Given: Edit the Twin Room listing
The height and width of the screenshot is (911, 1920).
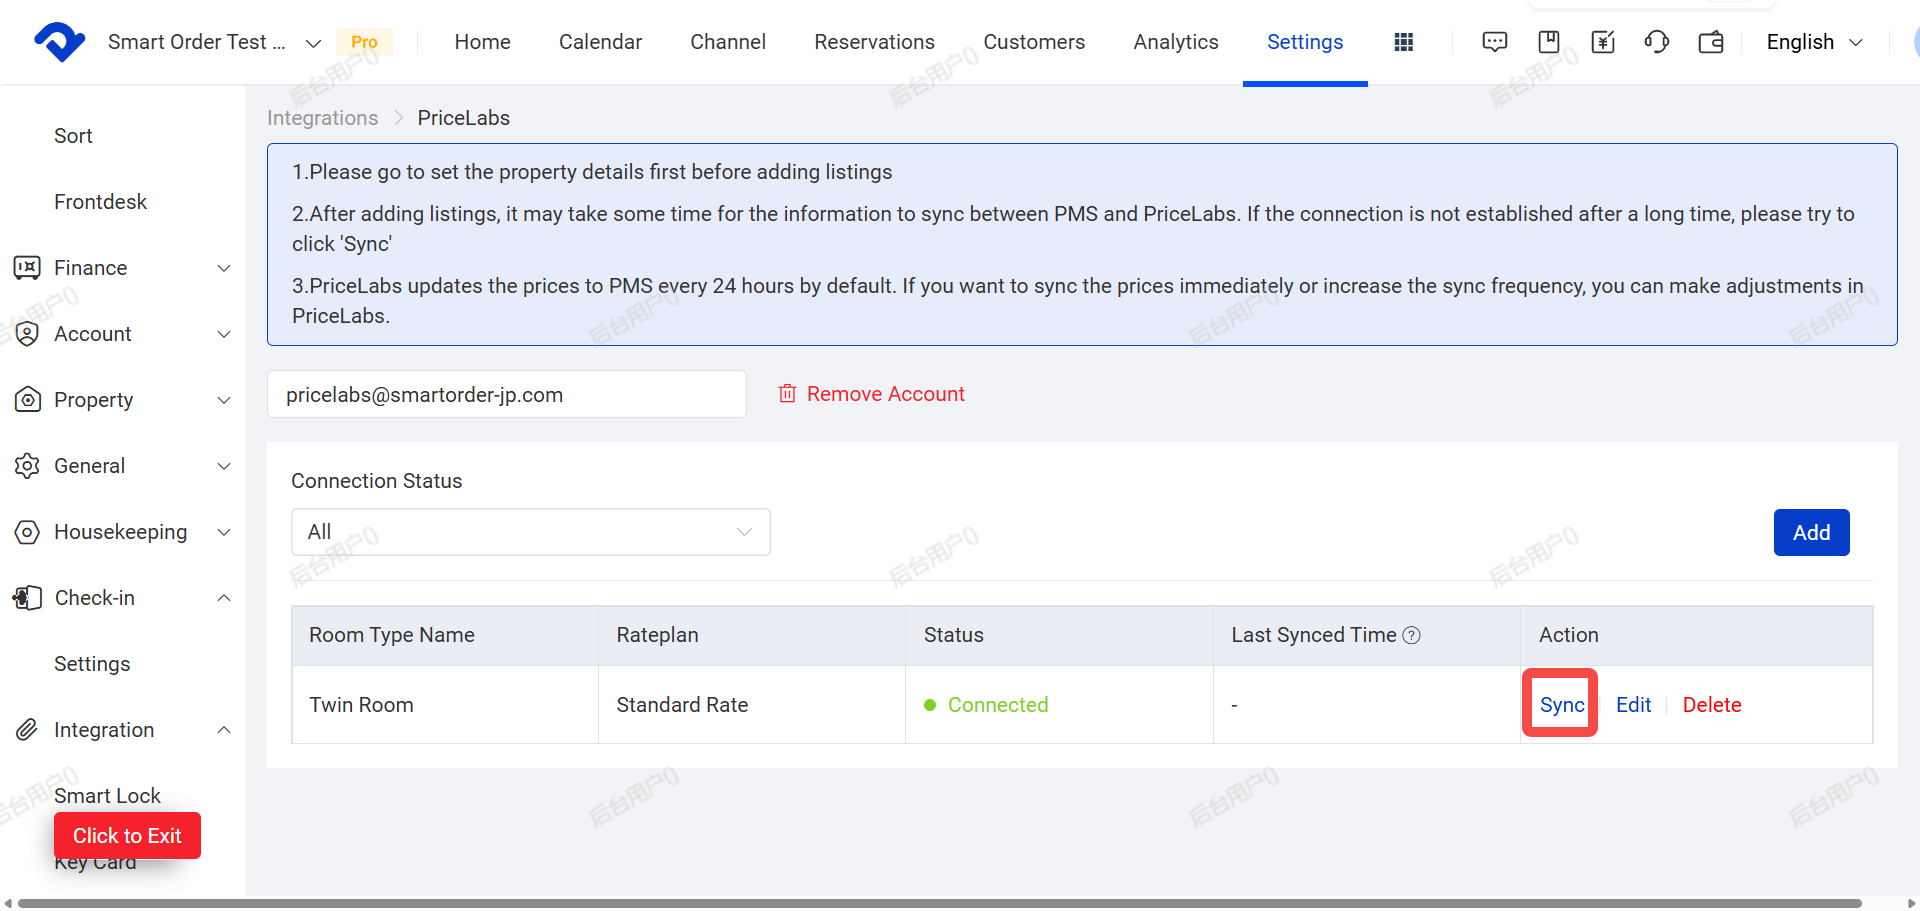Looking at the screenshot, I should tap(1633, 705).
